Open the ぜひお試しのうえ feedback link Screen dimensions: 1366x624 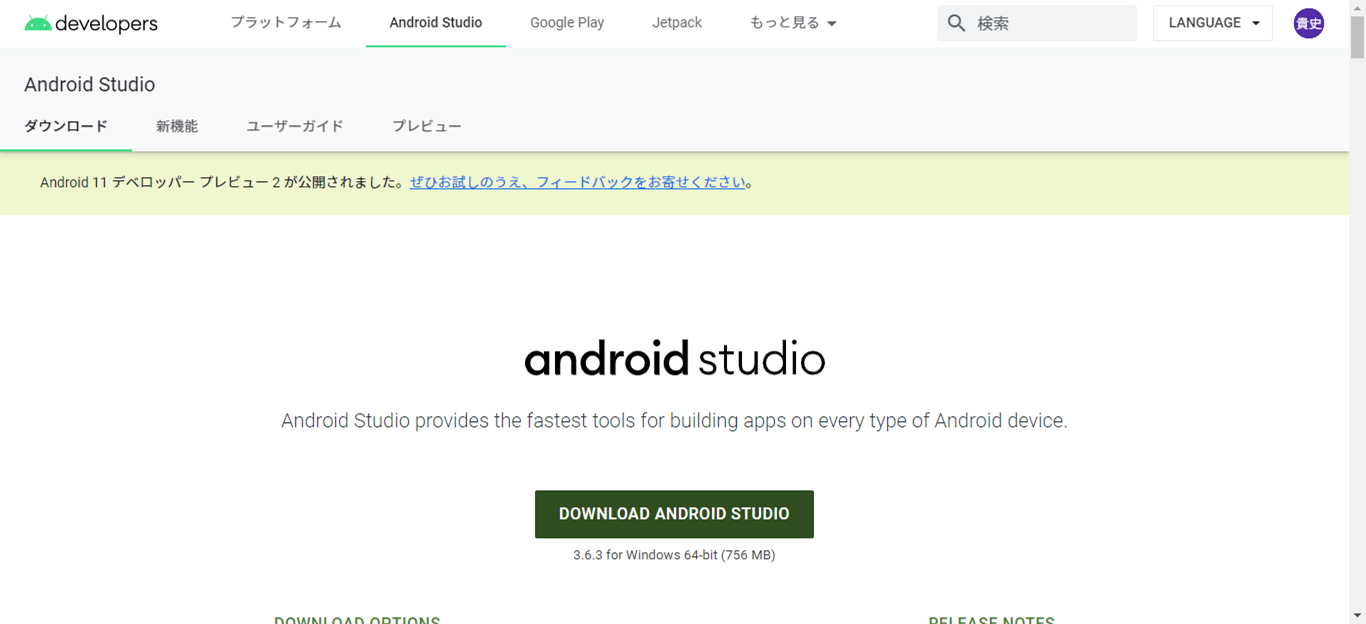[x=578, y=183]
